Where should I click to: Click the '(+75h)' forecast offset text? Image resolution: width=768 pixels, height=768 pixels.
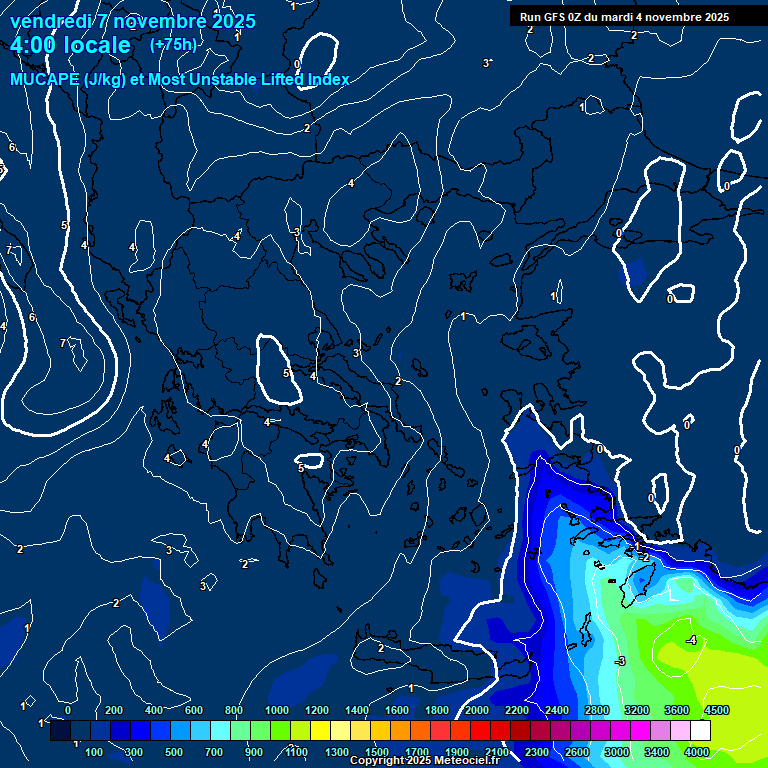(173, 45)
